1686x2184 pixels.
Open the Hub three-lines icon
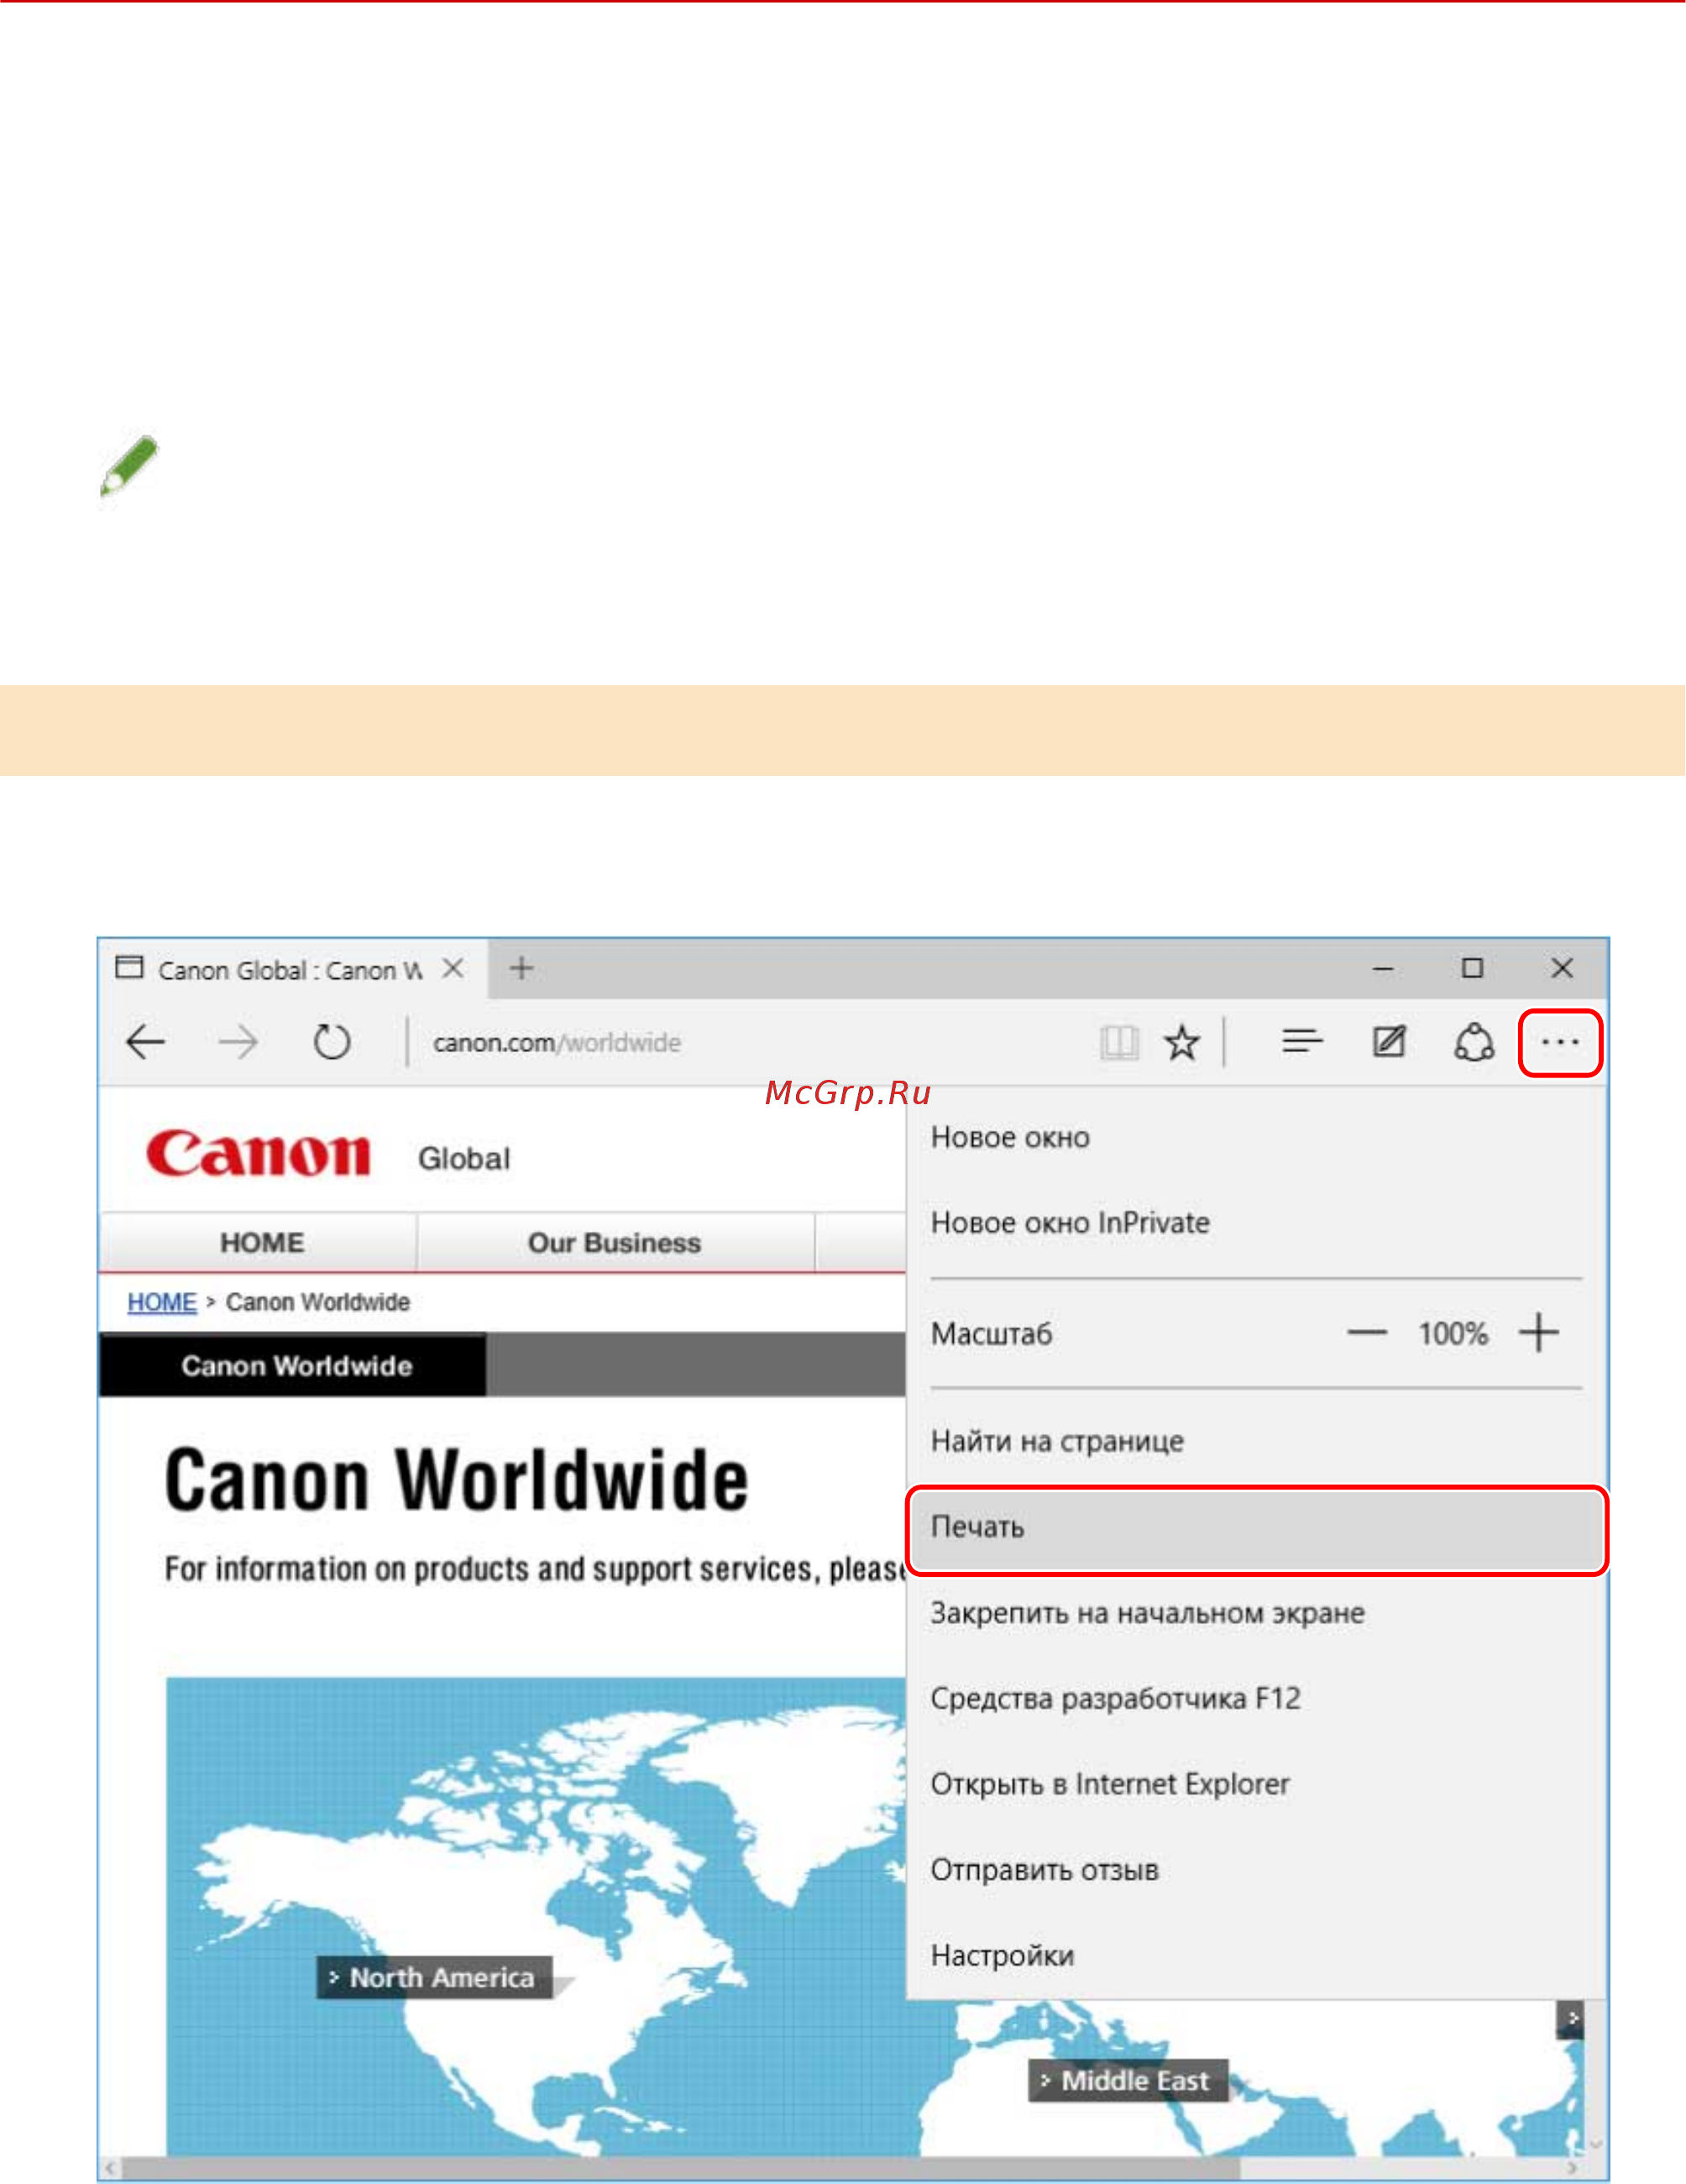(x=1302, y=1042)
